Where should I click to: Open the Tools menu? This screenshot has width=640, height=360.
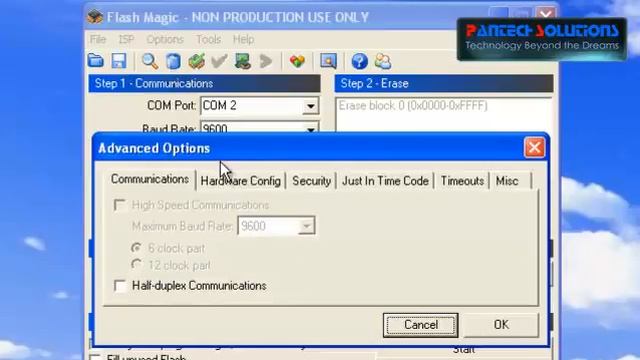[x=208, y=39]
